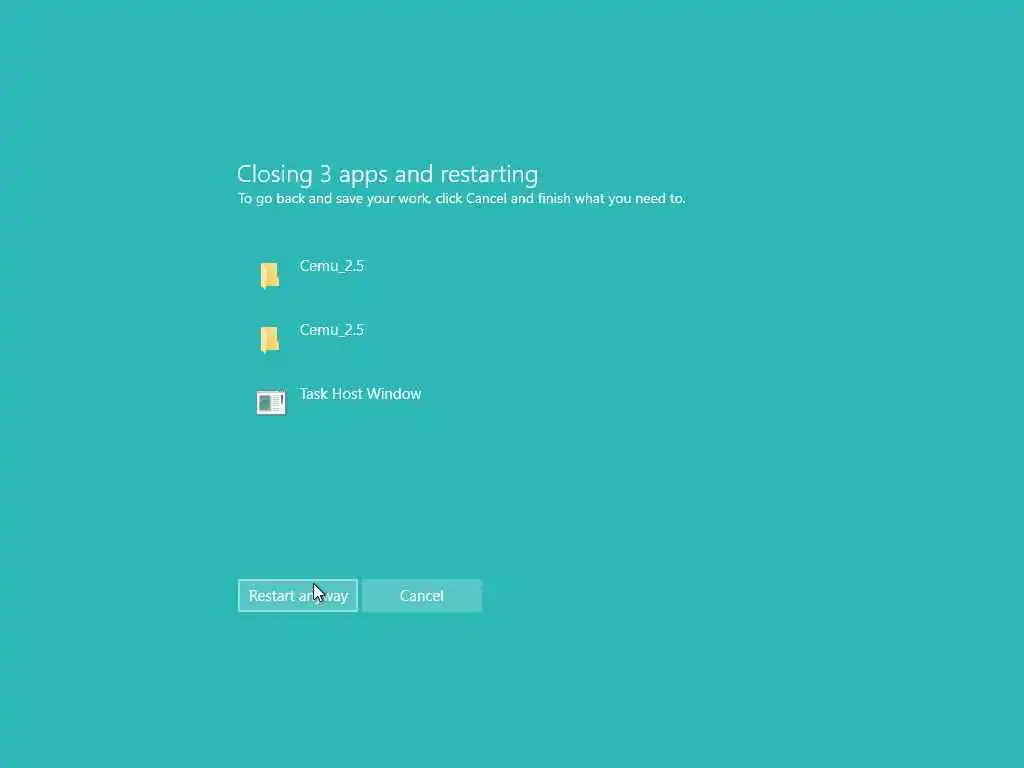
Task: Click the word 'restarting' in the heading
Action: (x=489, y=174)
